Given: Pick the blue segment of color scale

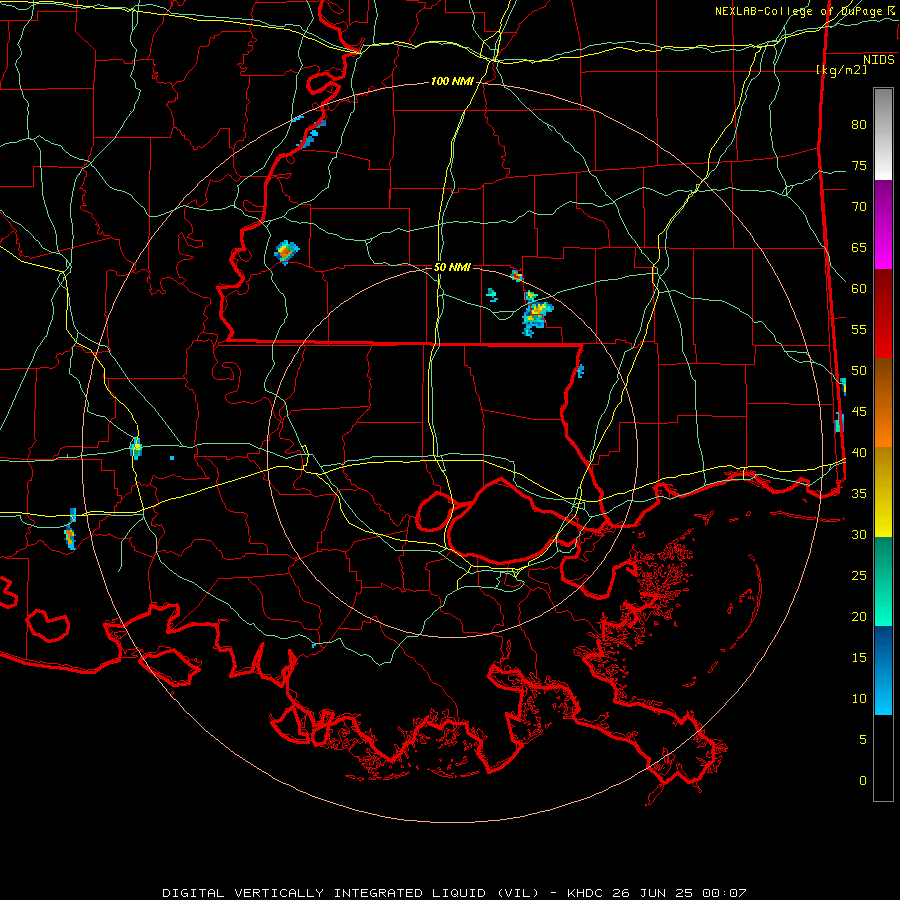Looking at the screenshot, I should pos(883,670).
